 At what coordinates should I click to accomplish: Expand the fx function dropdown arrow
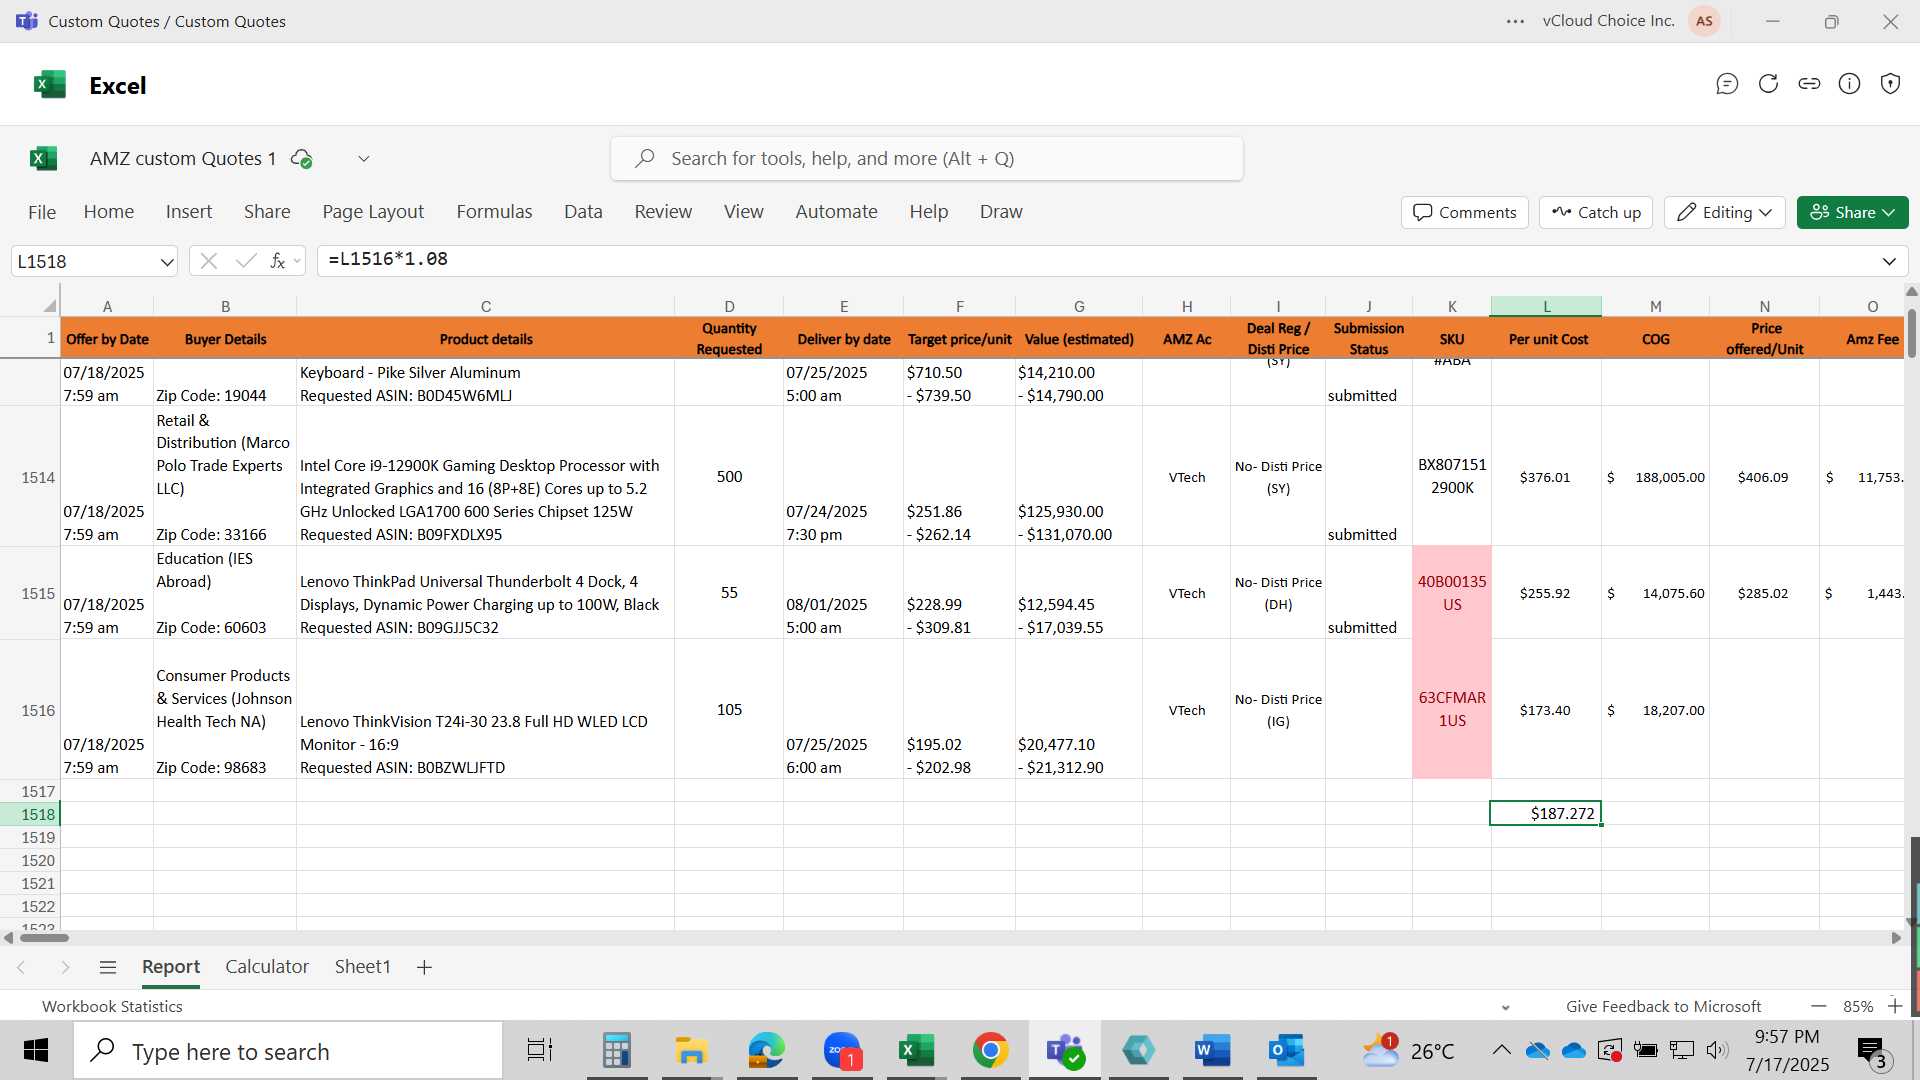click(297, 262)
